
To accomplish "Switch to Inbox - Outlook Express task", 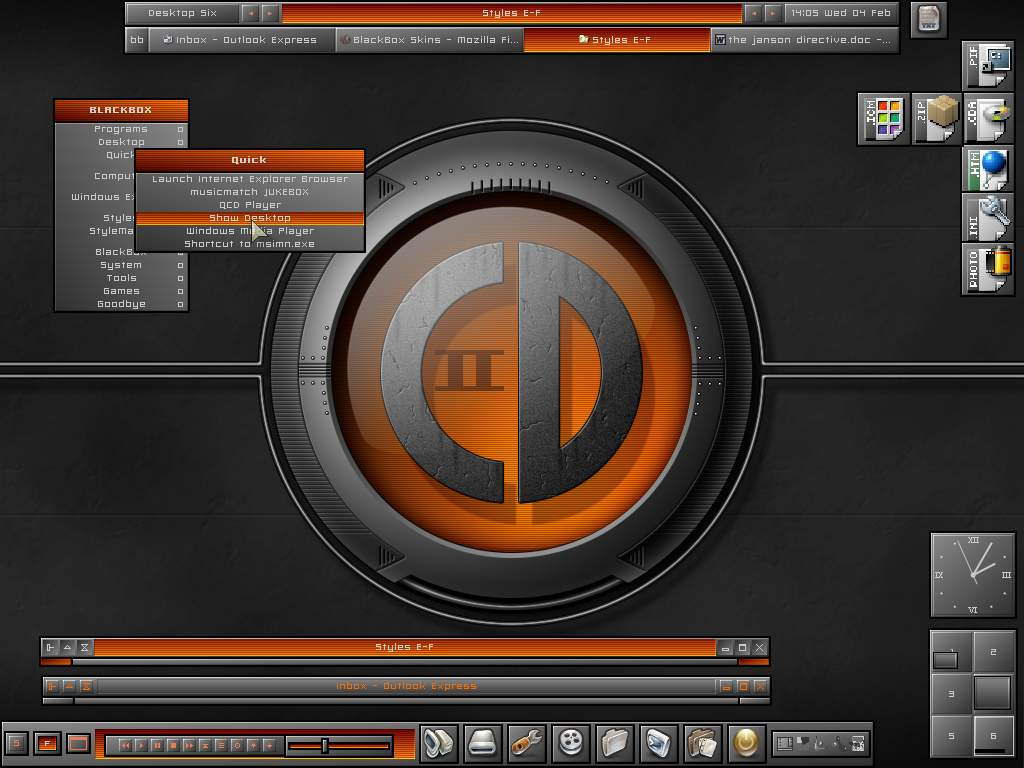I will pos(242,40).
